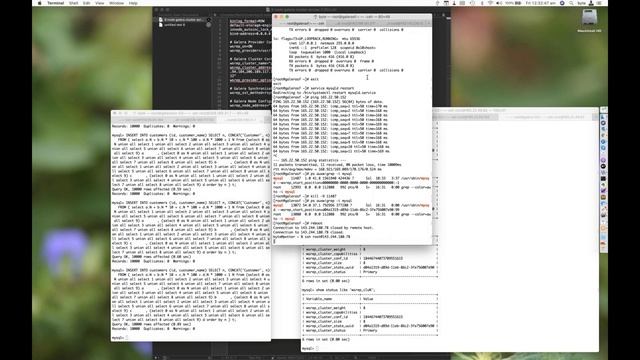Open the byte user menu
The image size is (640, 360).
pos(582,3)
